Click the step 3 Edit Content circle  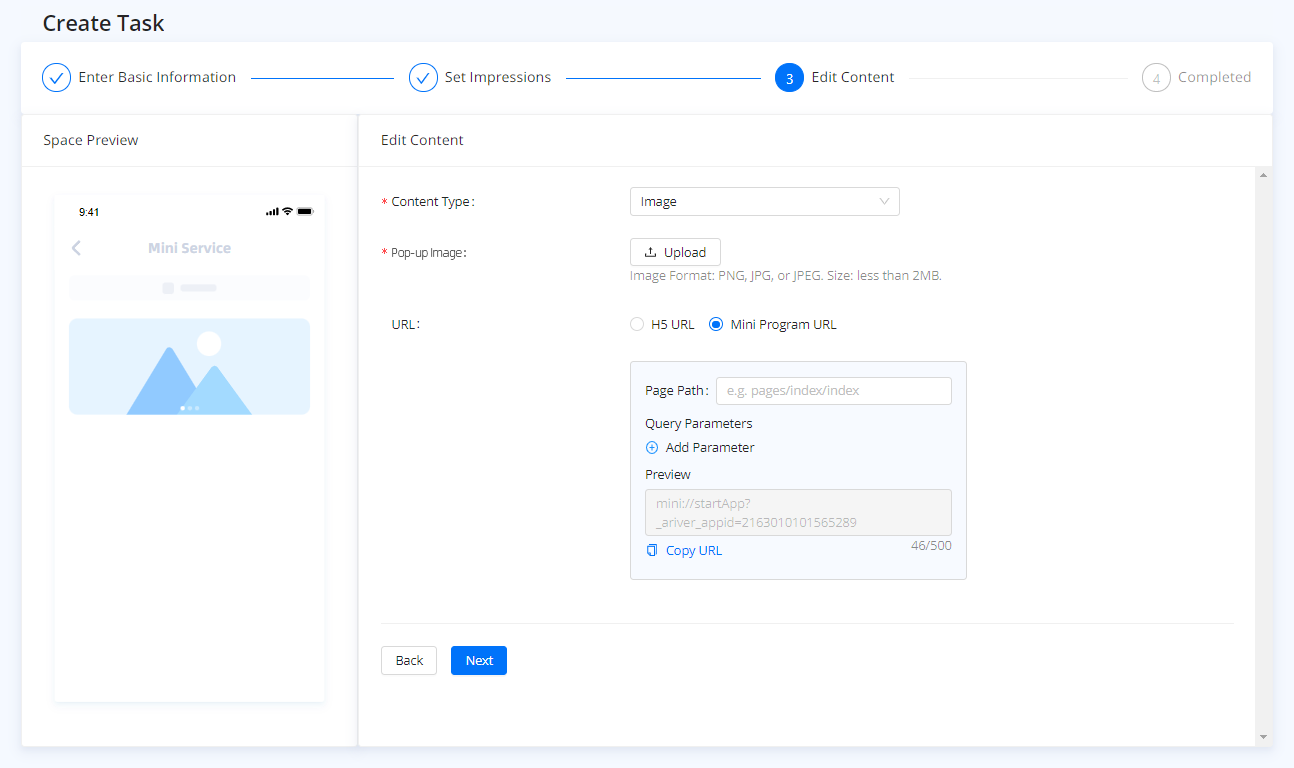click(x=789, y=78)
